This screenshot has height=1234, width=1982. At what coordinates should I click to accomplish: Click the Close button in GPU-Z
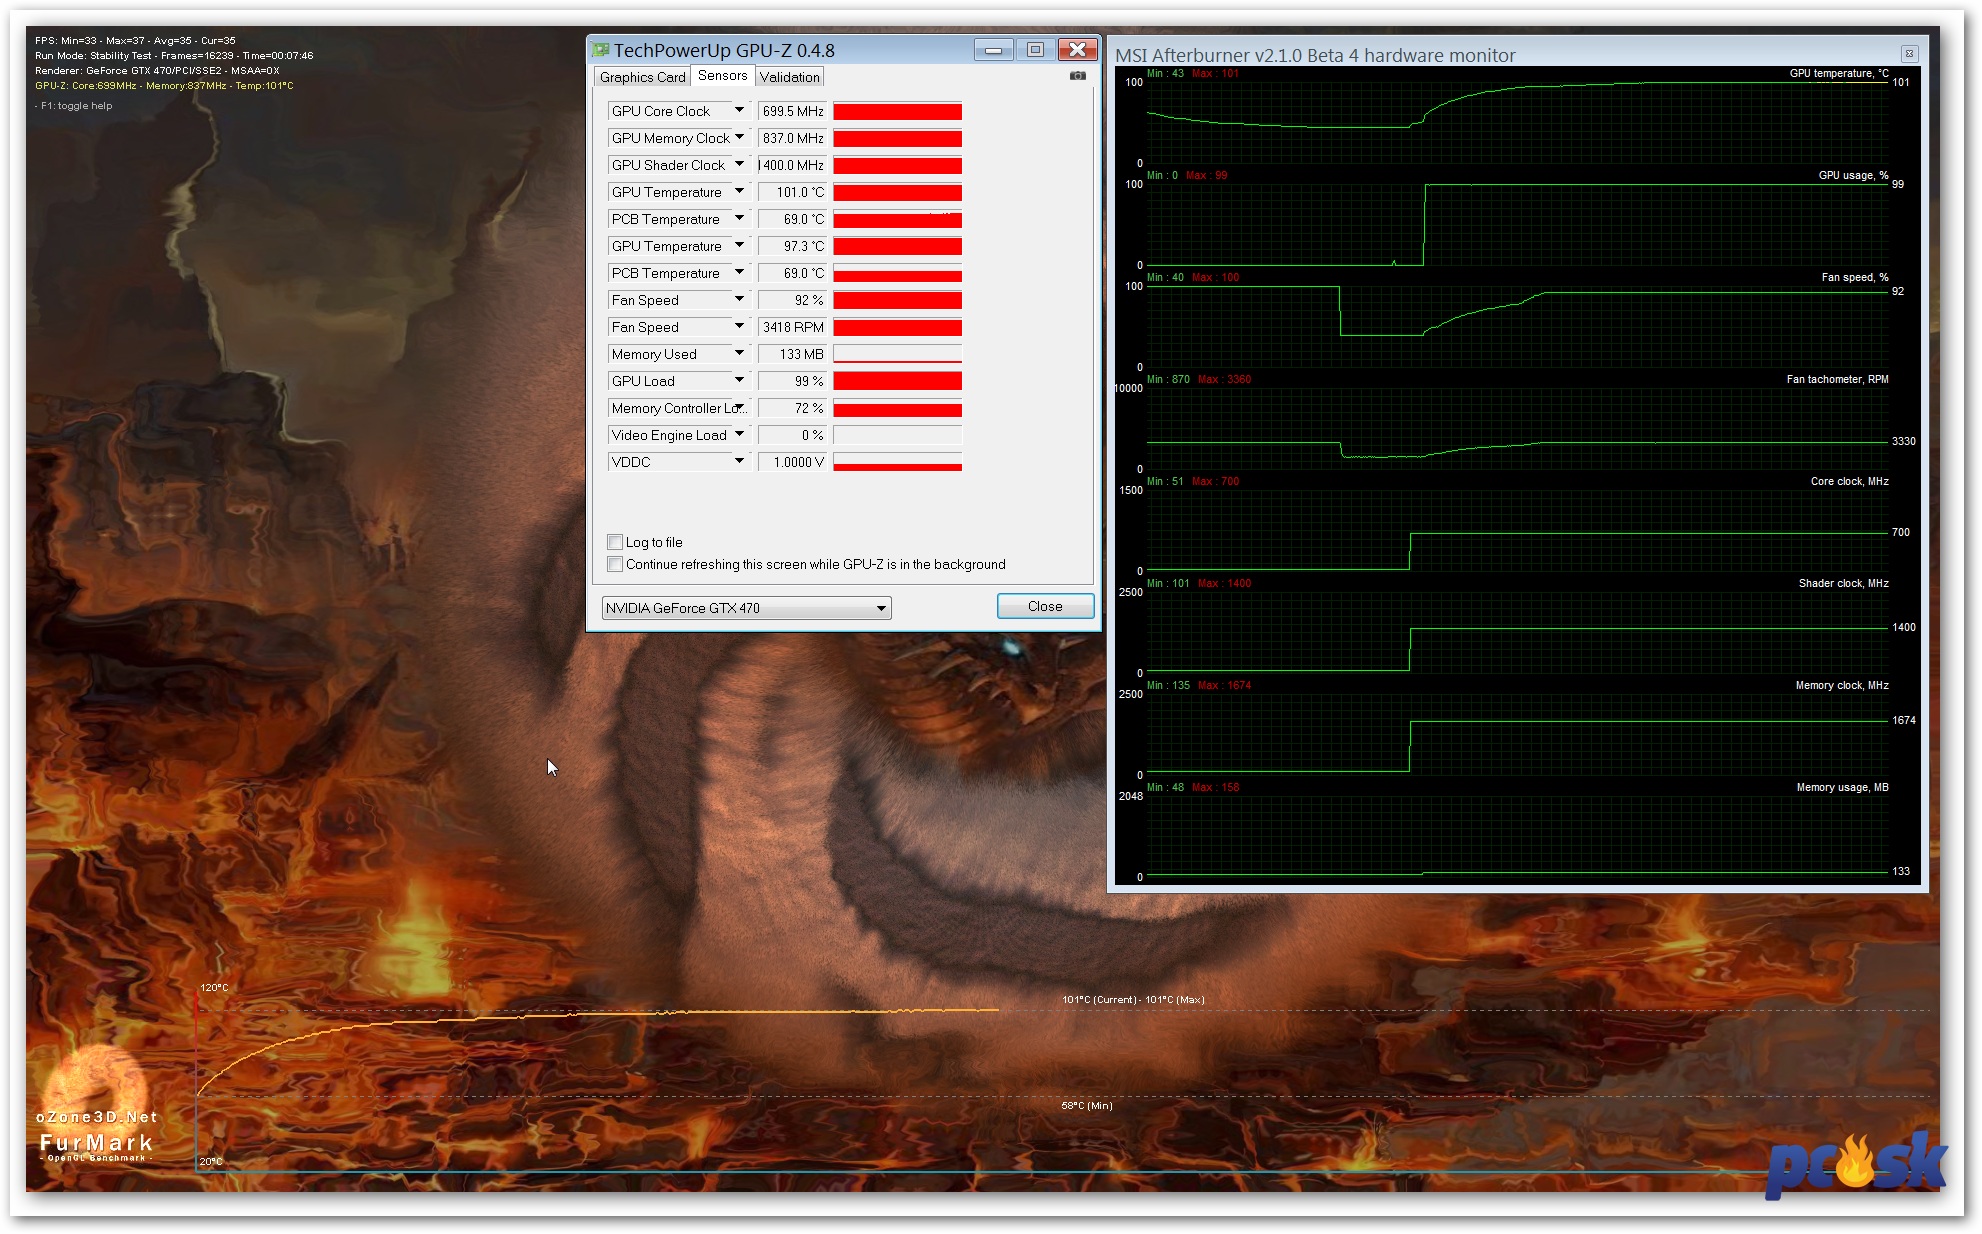[1045, 606]
